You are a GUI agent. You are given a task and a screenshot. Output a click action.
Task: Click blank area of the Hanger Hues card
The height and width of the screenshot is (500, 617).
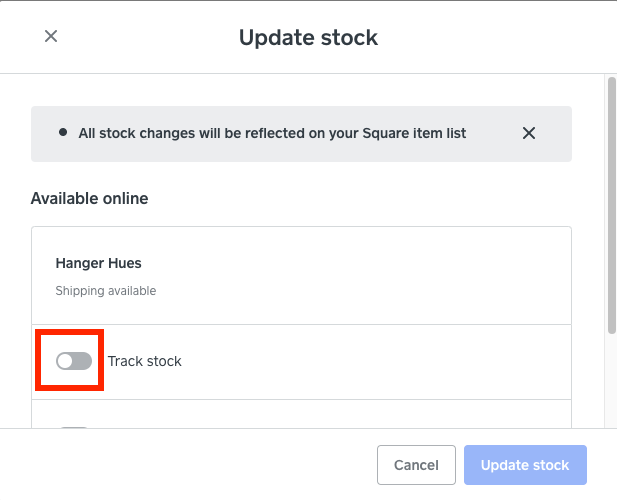coord(380,275)
